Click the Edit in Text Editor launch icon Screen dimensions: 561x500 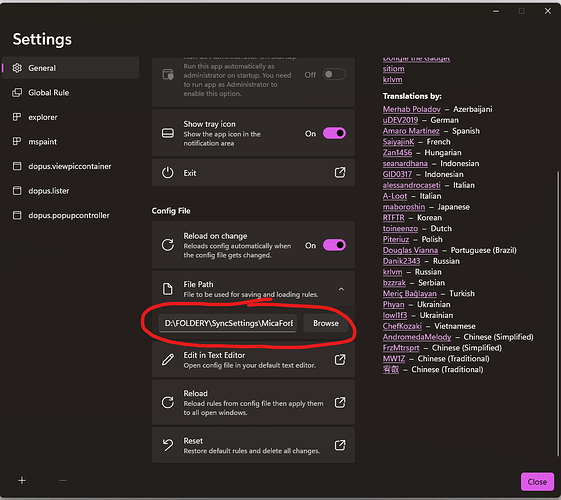[x=340, y=360]
